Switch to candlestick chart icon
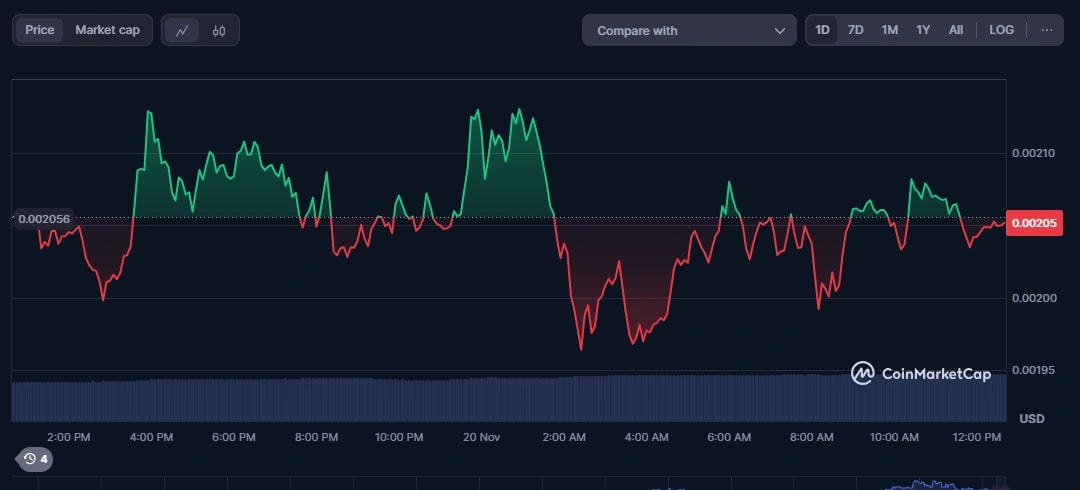Screen dimensions: 1080x490 tap(219, 30)
